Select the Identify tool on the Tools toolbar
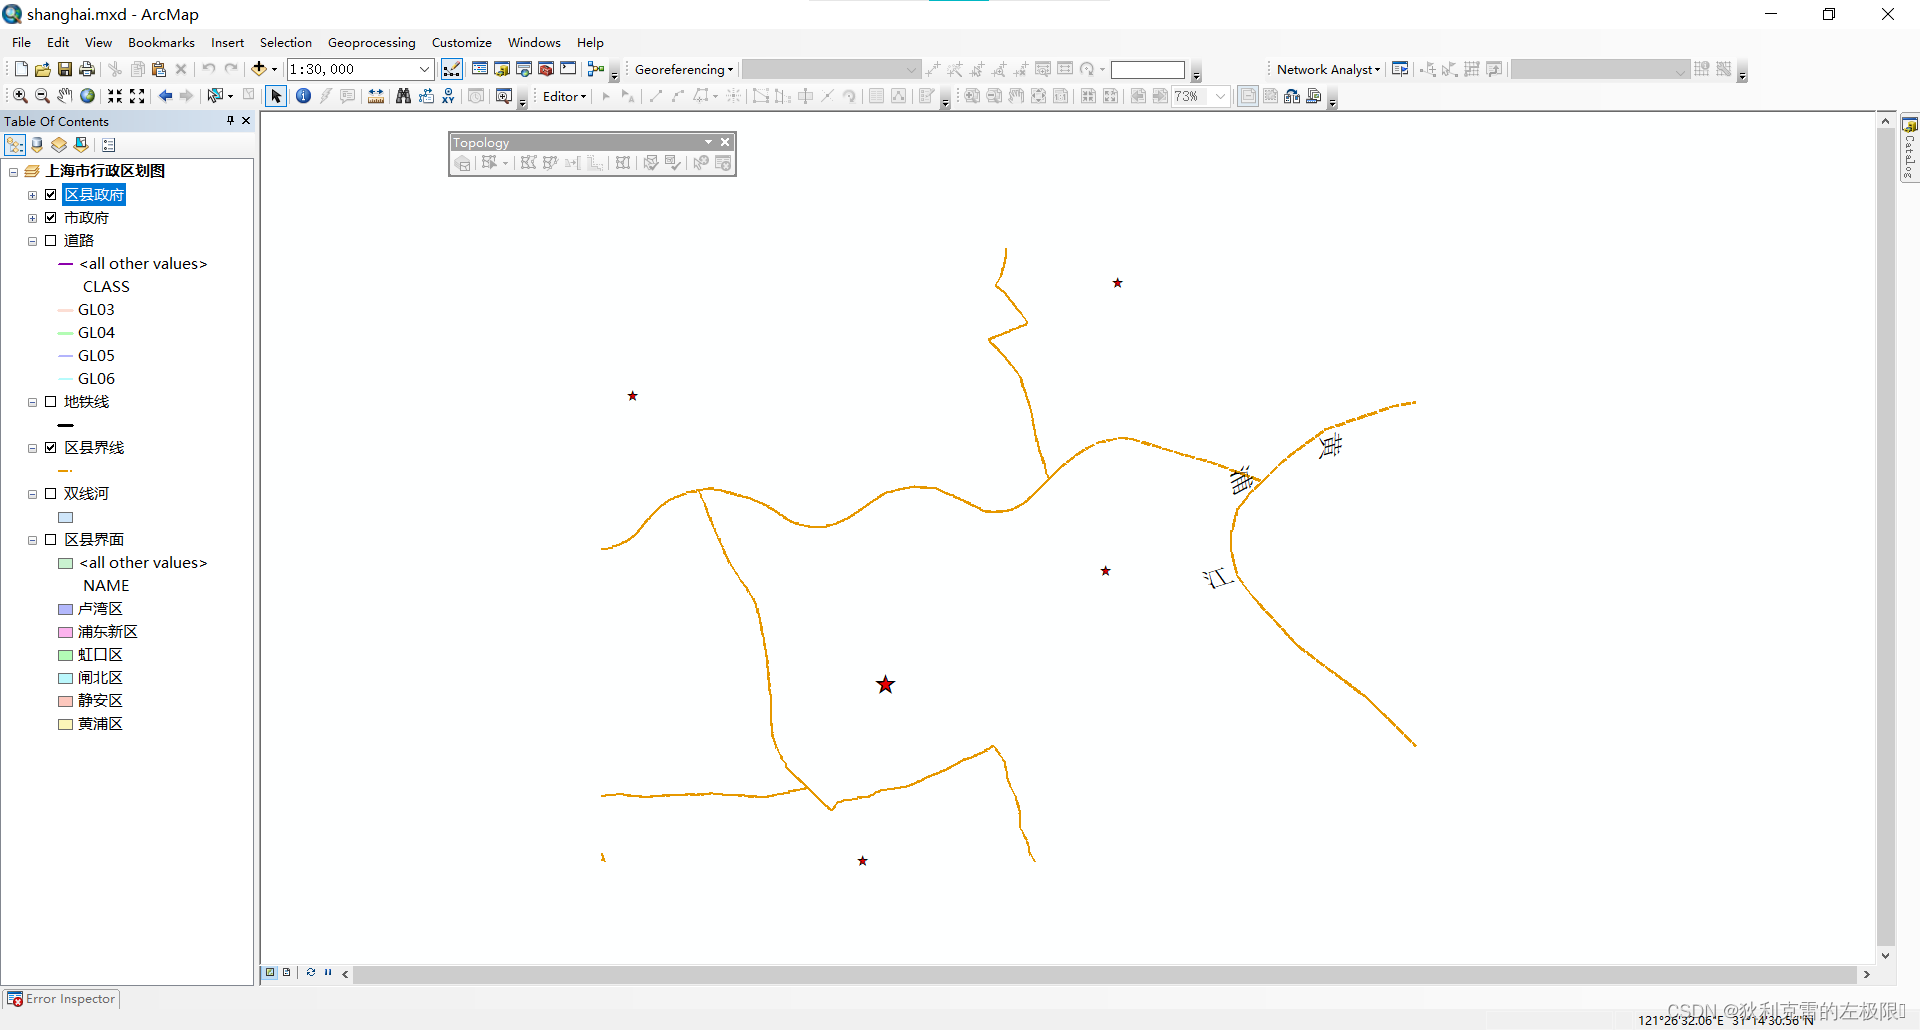 coord(303,96)
